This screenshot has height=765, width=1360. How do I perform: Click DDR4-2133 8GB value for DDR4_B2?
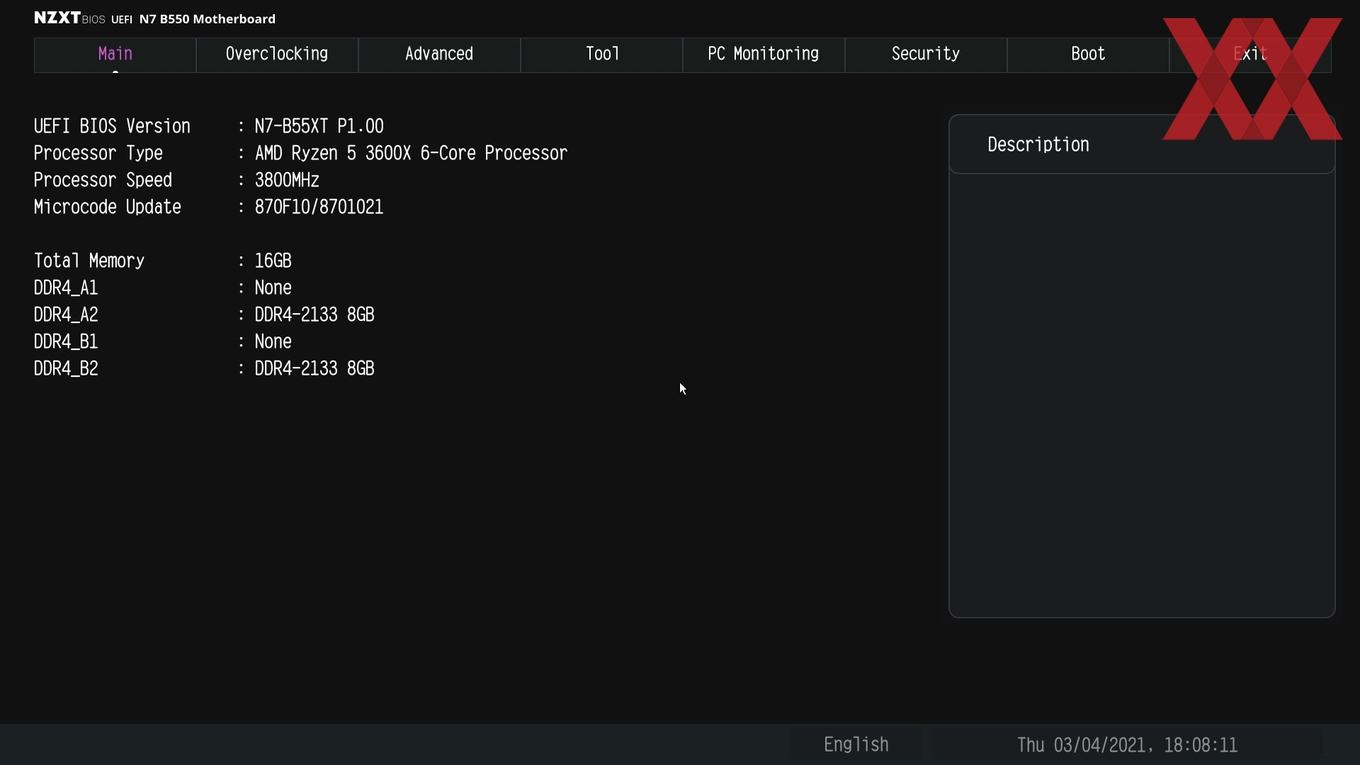[x=314, y=369]
